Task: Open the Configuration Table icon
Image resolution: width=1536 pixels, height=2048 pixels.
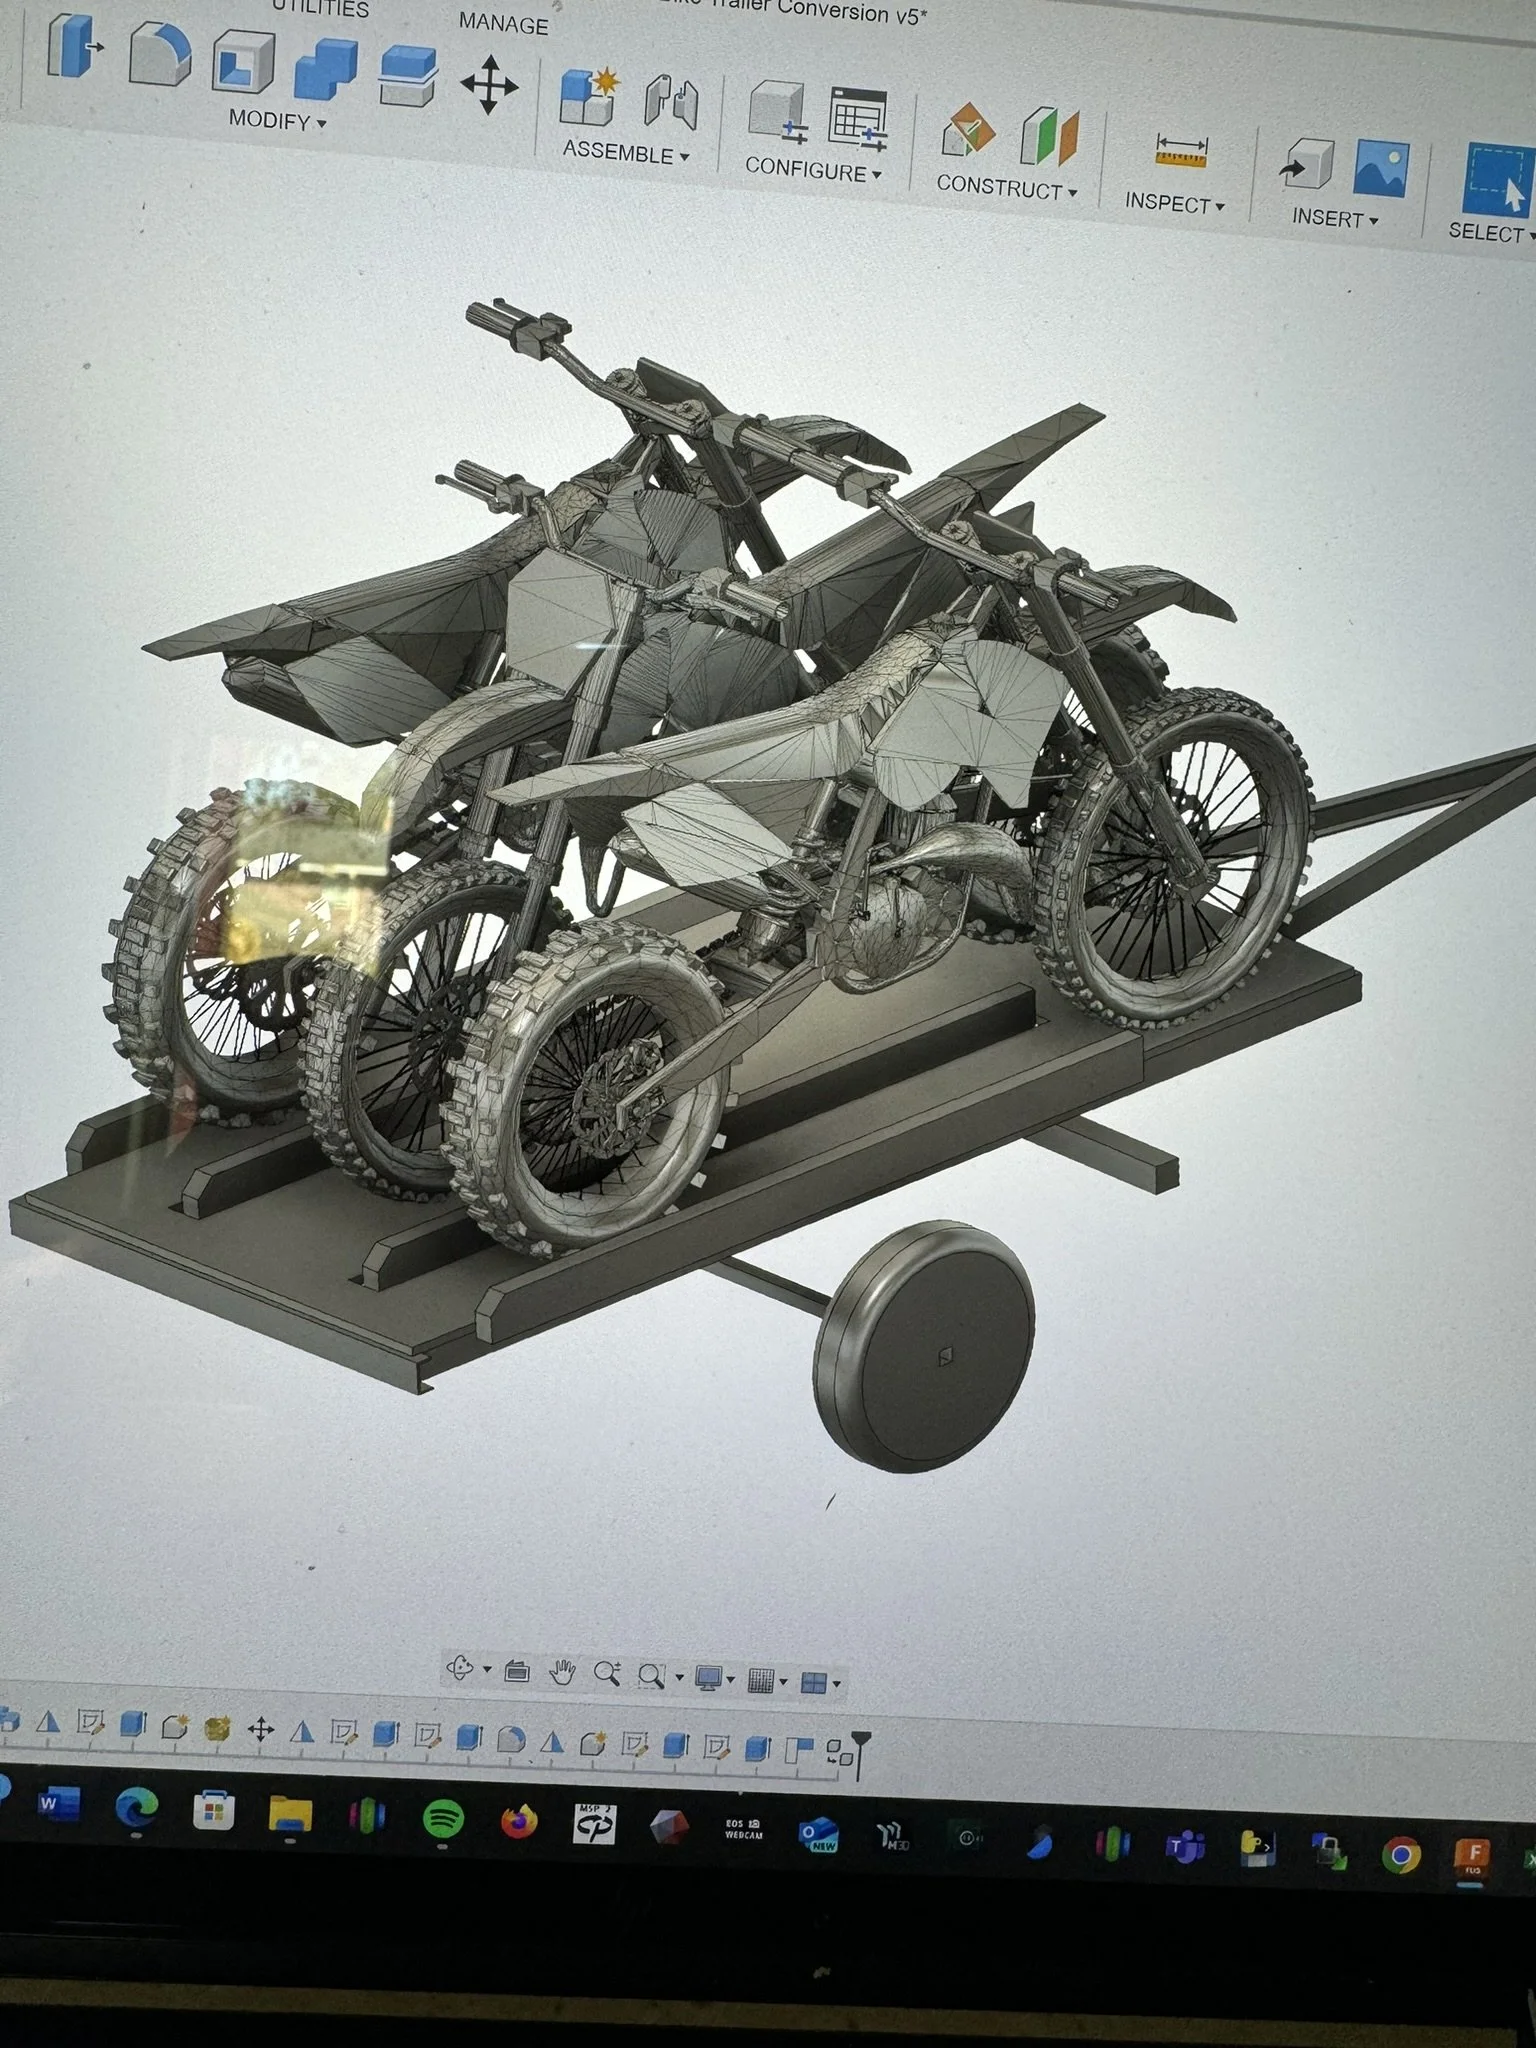Action: (858, 120)
